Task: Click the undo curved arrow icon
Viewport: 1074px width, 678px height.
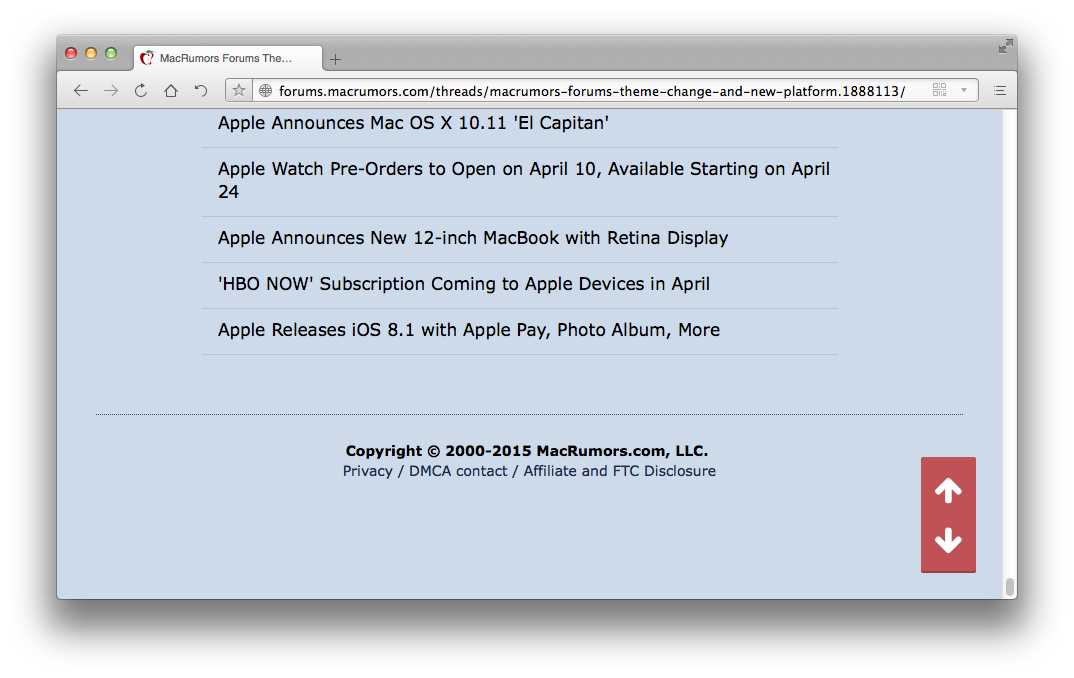Action: [201, 90]
